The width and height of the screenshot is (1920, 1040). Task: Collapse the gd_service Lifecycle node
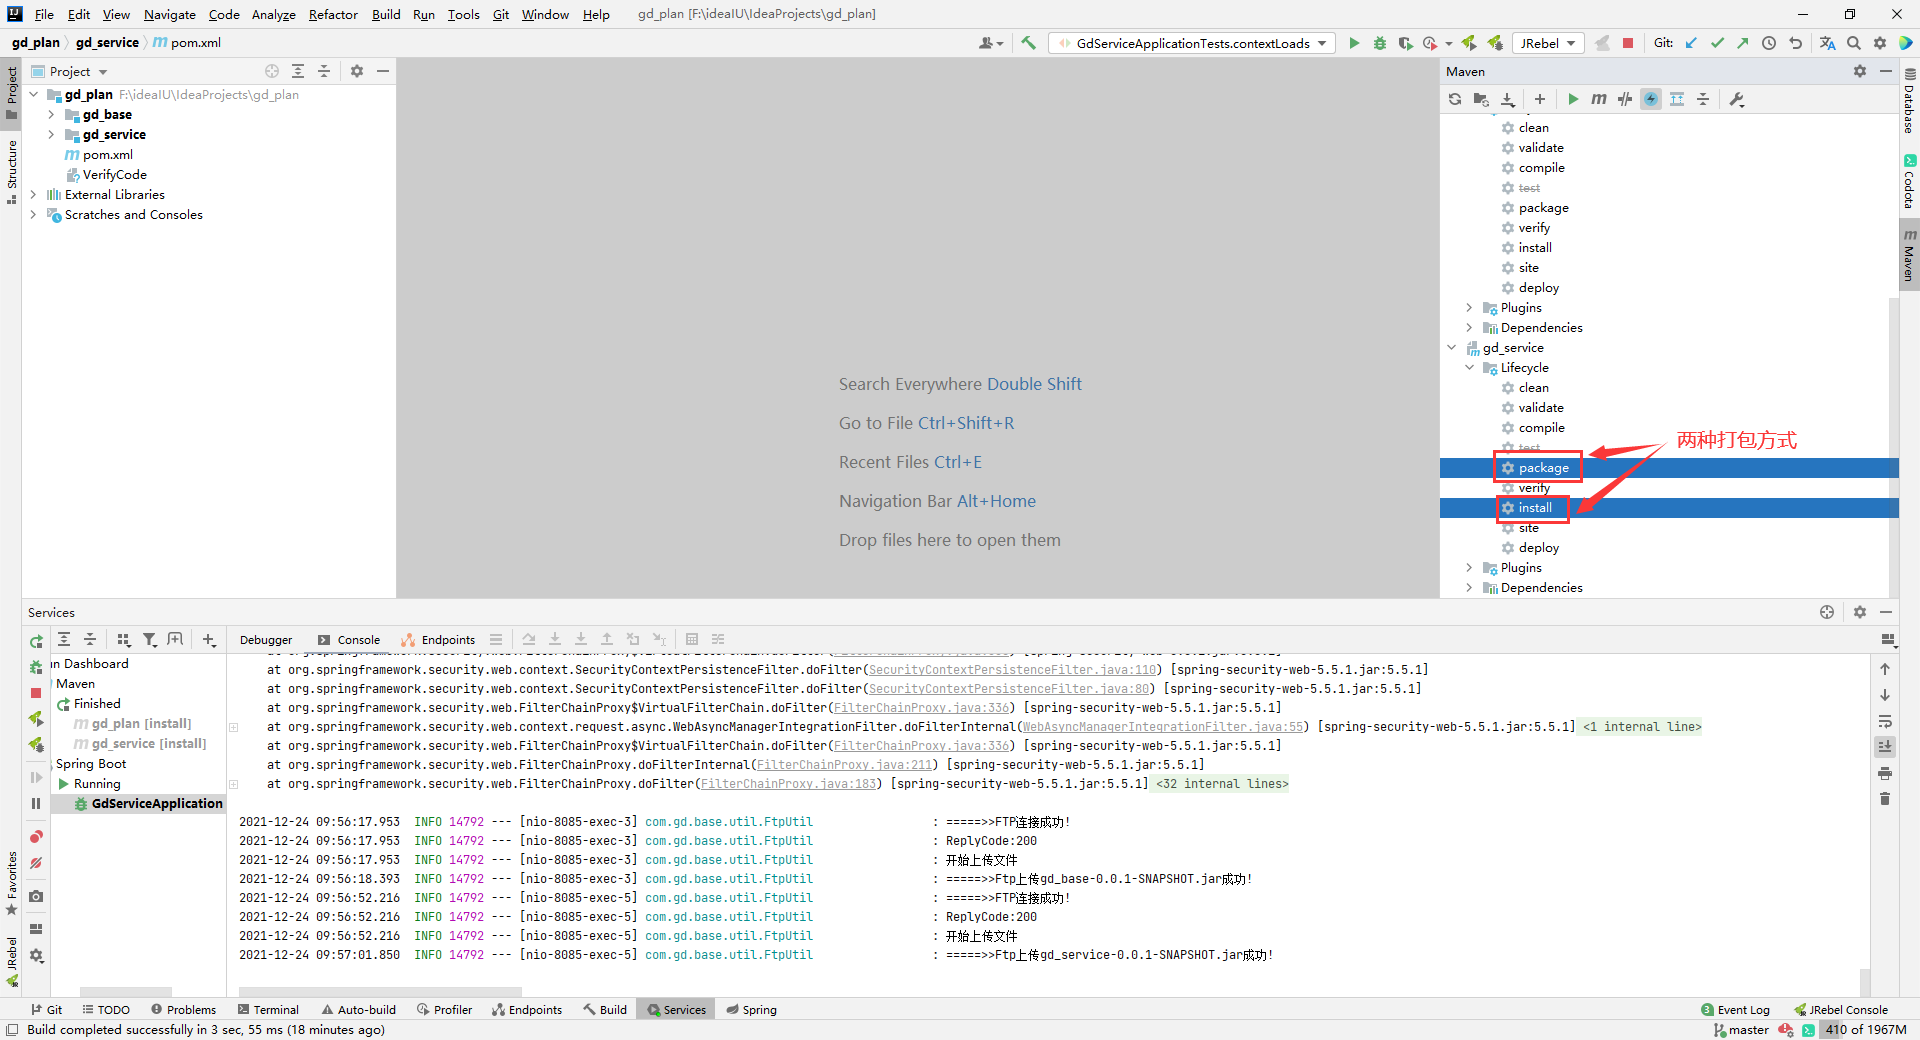1469,368
